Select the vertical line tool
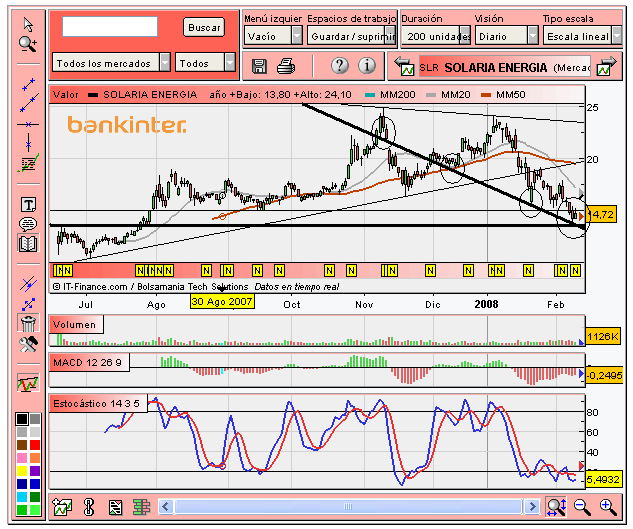Image resolution: width=633 pixels, height=529 pixels. point(28,142)
